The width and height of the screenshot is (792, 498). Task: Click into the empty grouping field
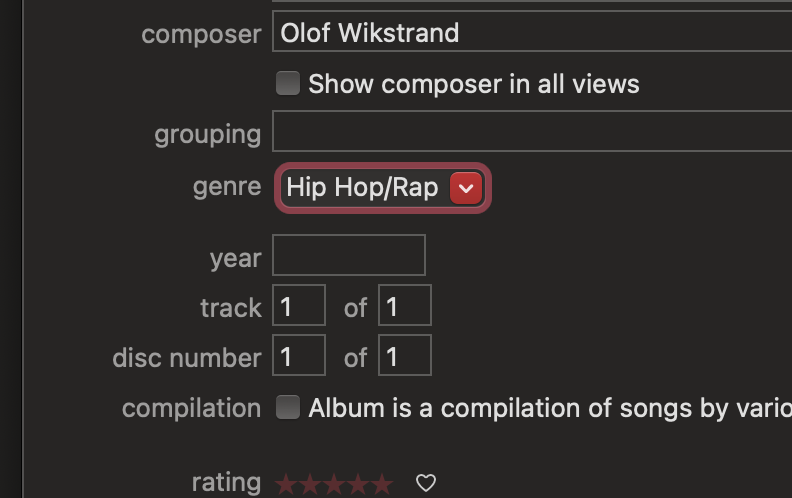(532, 131)
